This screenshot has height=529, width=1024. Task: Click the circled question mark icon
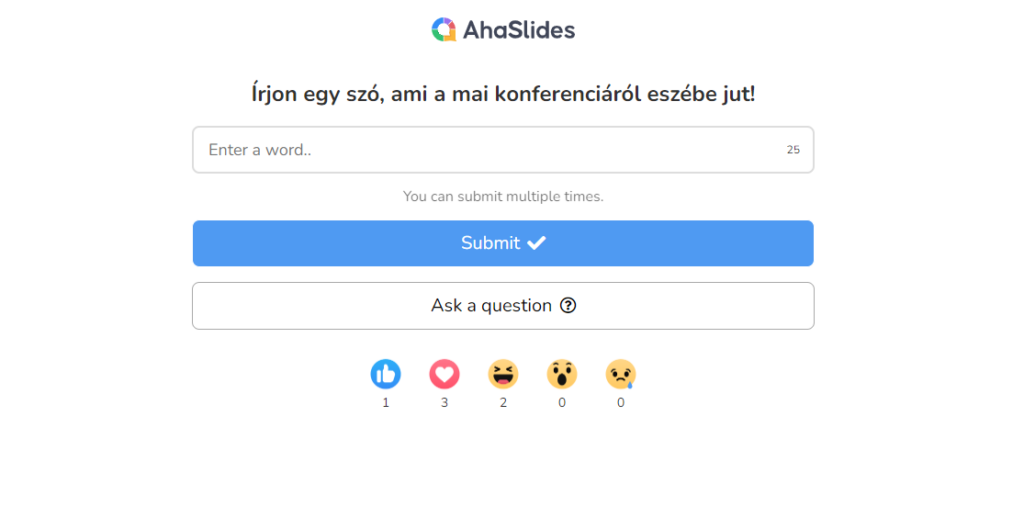point(568,306)
